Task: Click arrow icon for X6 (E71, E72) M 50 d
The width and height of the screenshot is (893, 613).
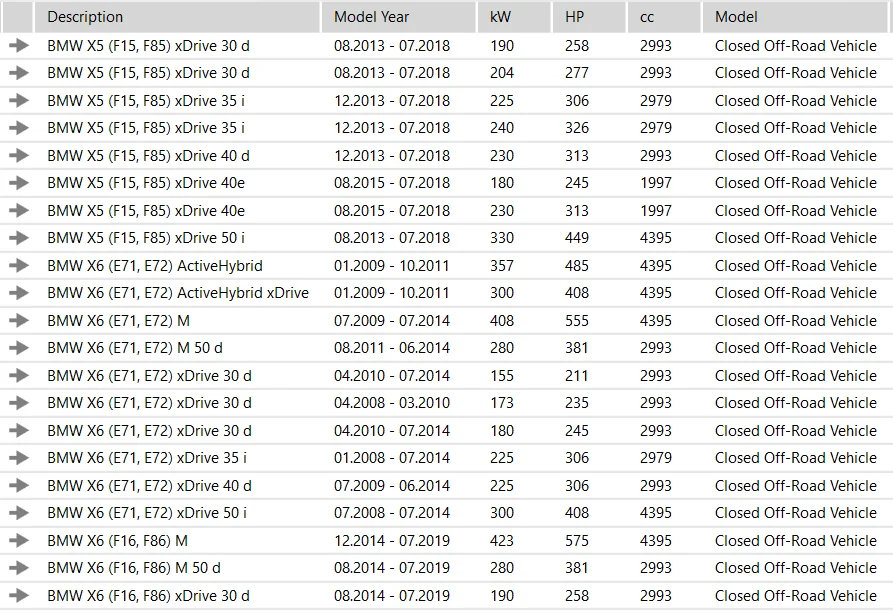Action: point(18,348)
